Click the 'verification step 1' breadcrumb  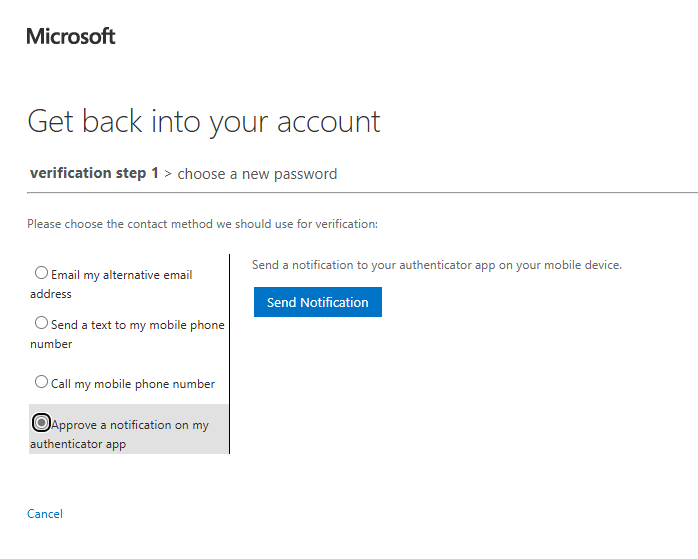[94, 173]
